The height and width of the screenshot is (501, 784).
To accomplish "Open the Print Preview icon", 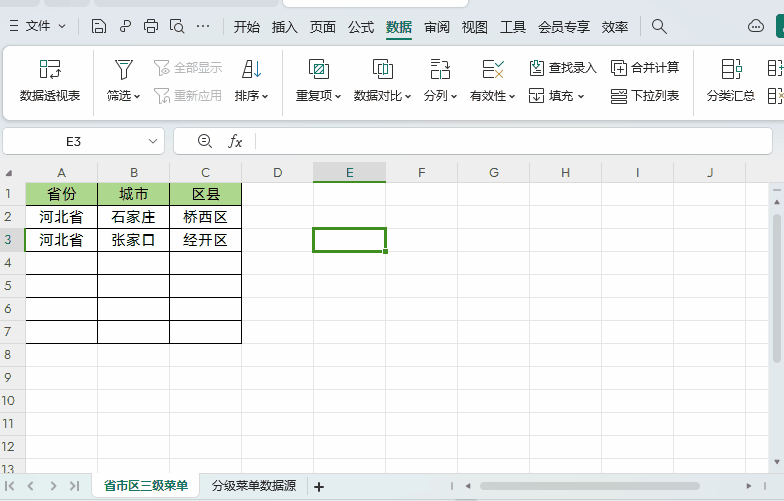I will pos(176,26).
